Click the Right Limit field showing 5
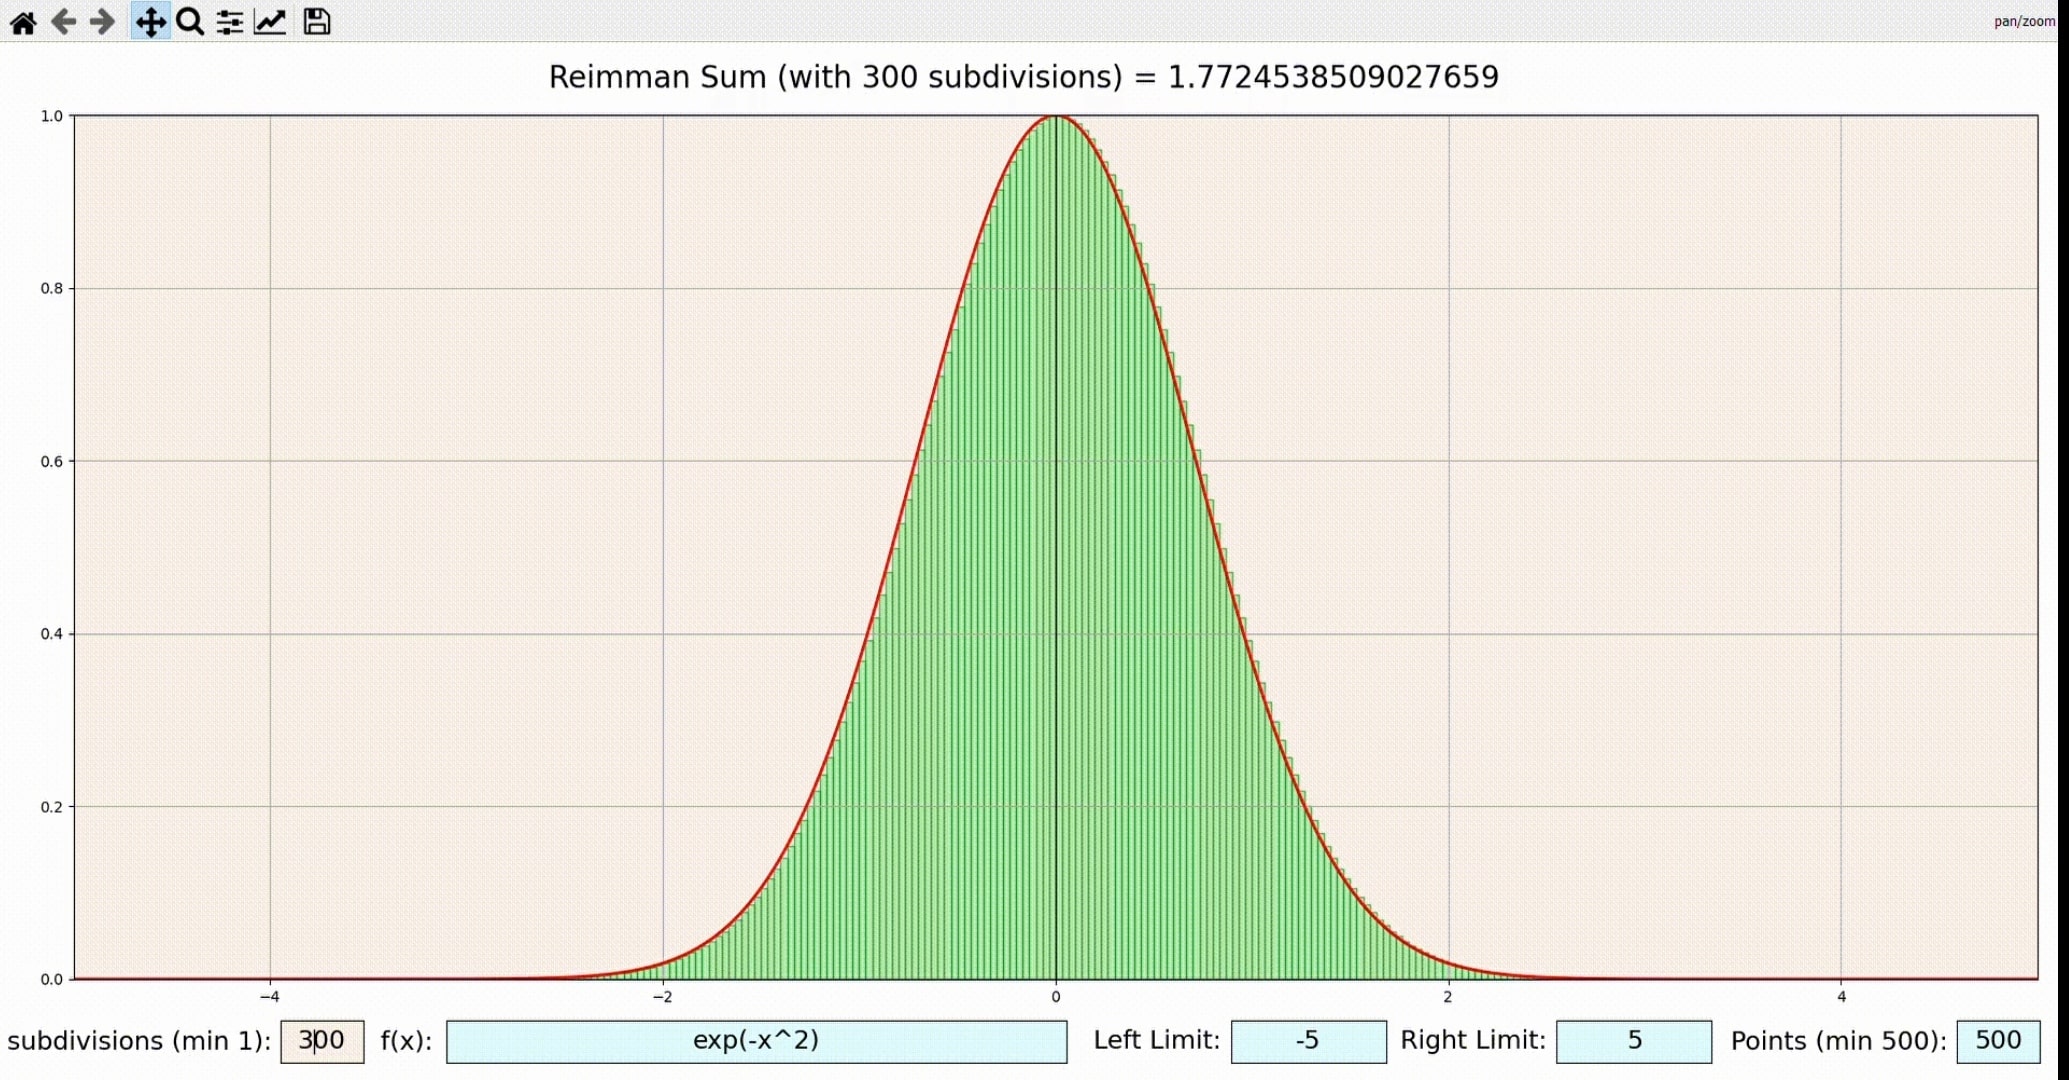2069x1080 pixels. (1634, 1041)
